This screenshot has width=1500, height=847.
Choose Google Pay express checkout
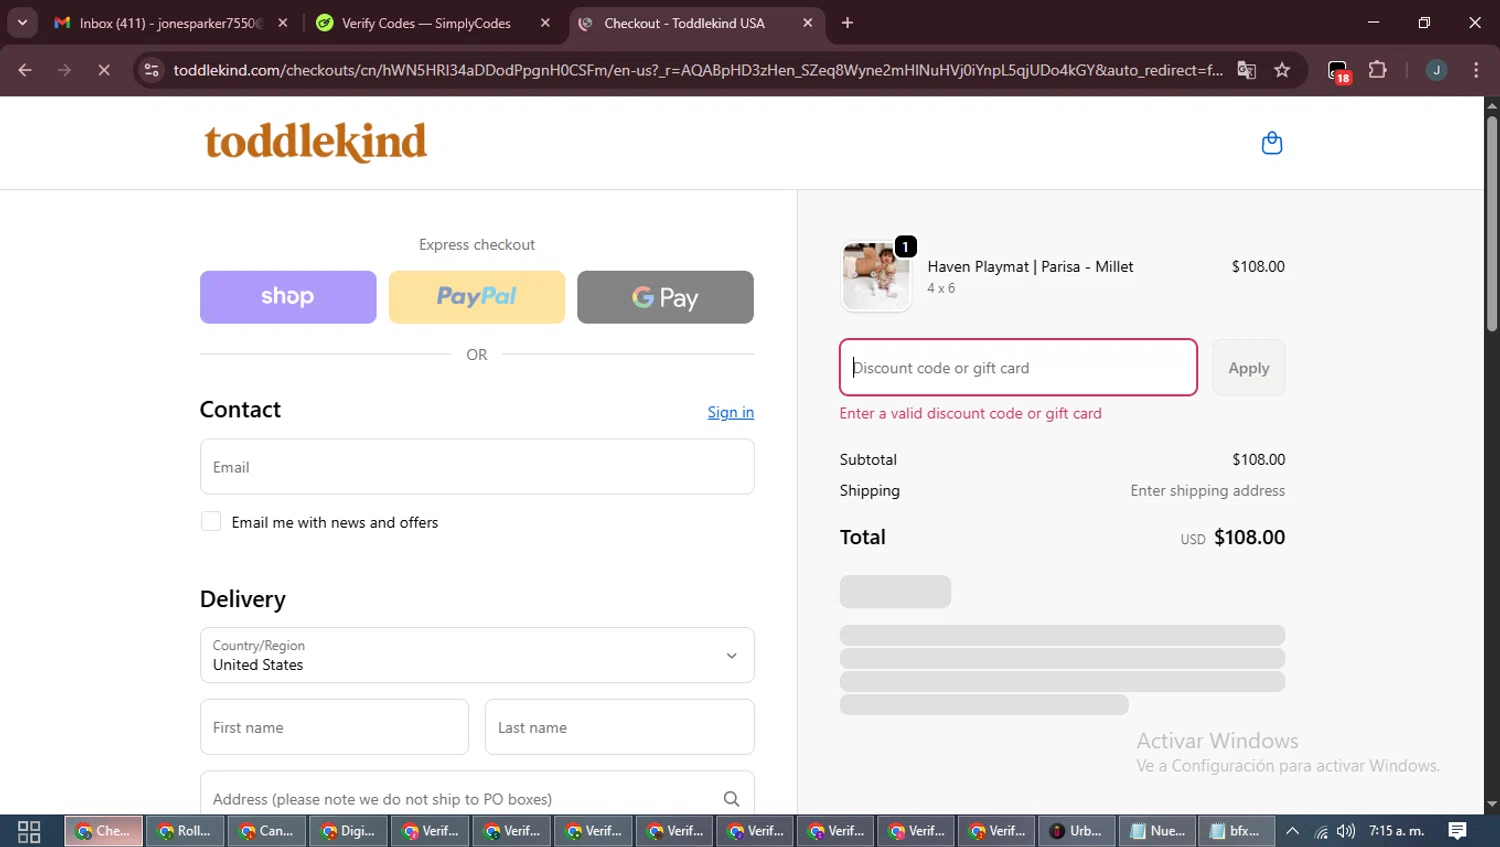click(665, 297)
